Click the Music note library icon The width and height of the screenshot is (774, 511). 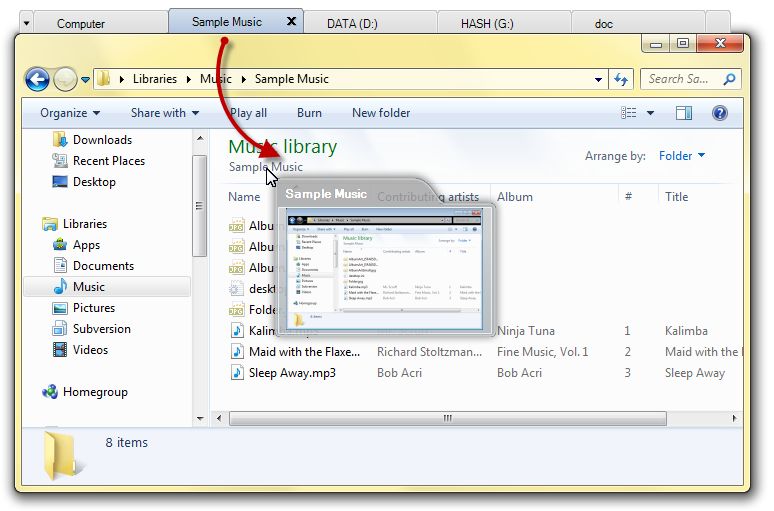point(60,286)
